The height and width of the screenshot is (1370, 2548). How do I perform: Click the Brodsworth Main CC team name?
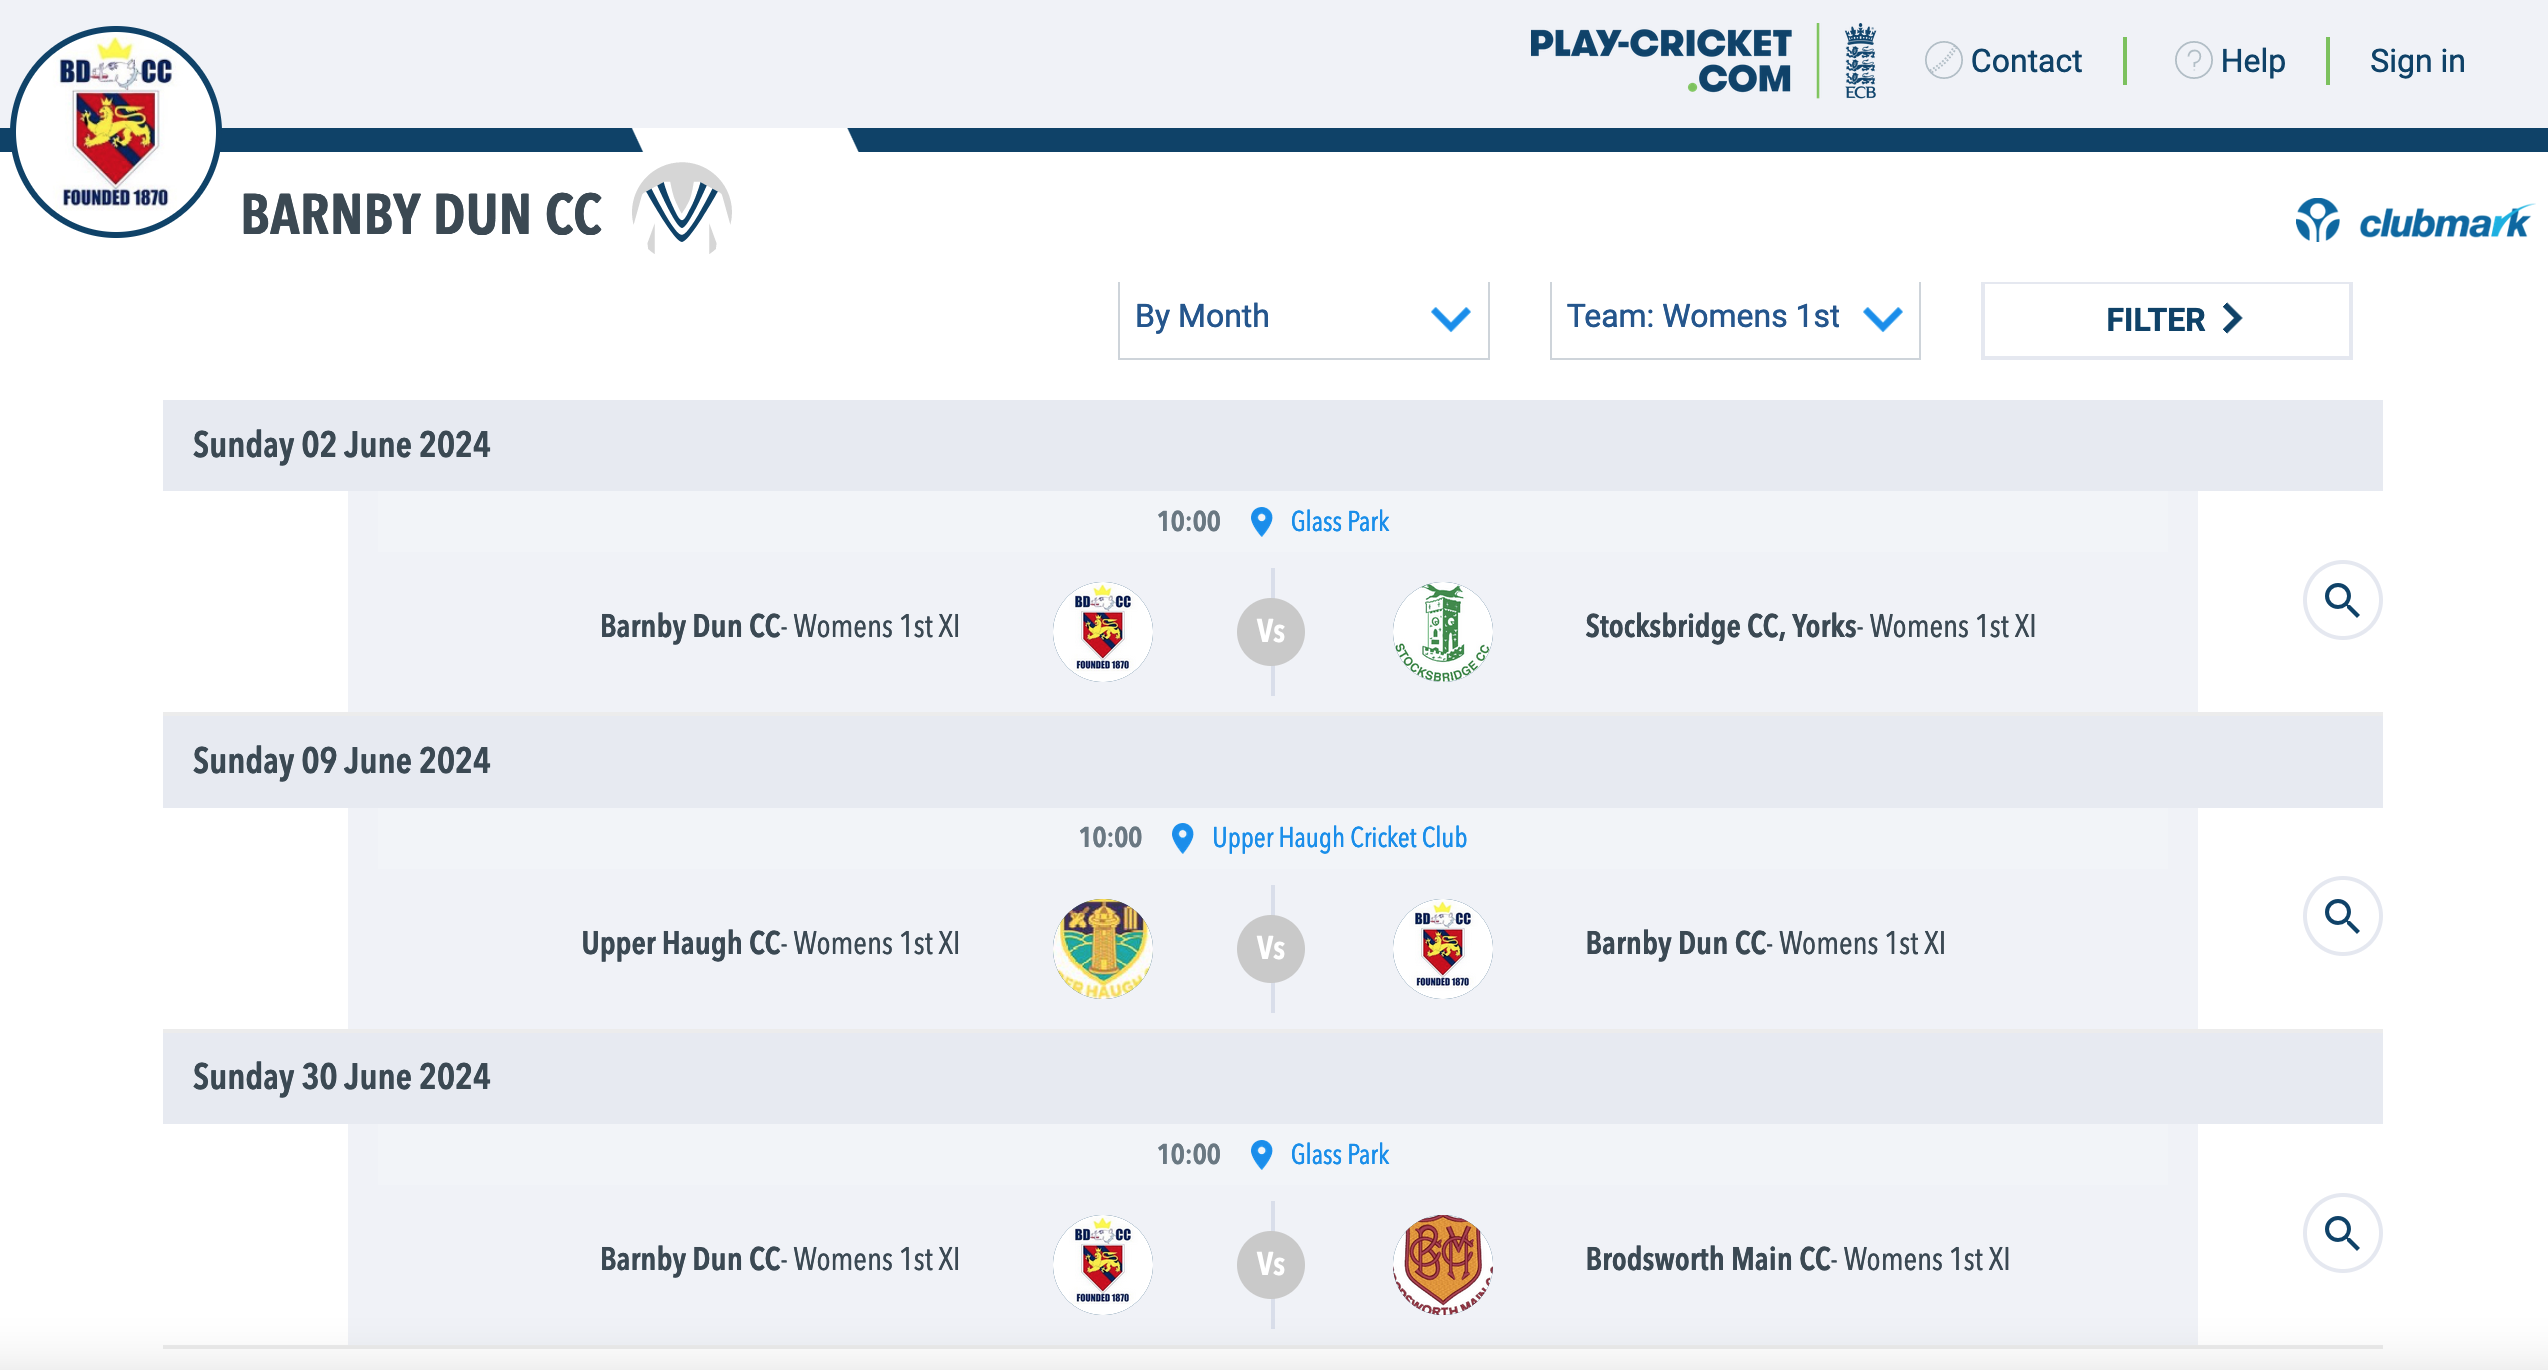pyautogui.click(x=1709, y=1259)
